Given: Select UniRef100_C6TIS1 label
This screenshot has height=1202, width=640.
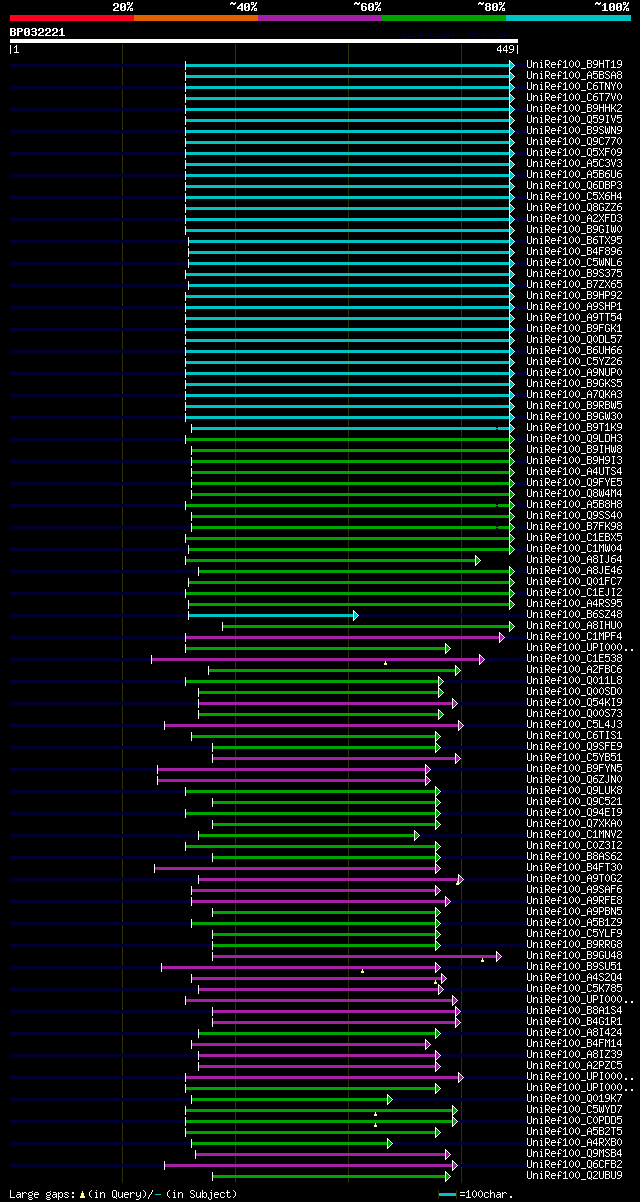Looking at the screenshot, I should point(574,735).
